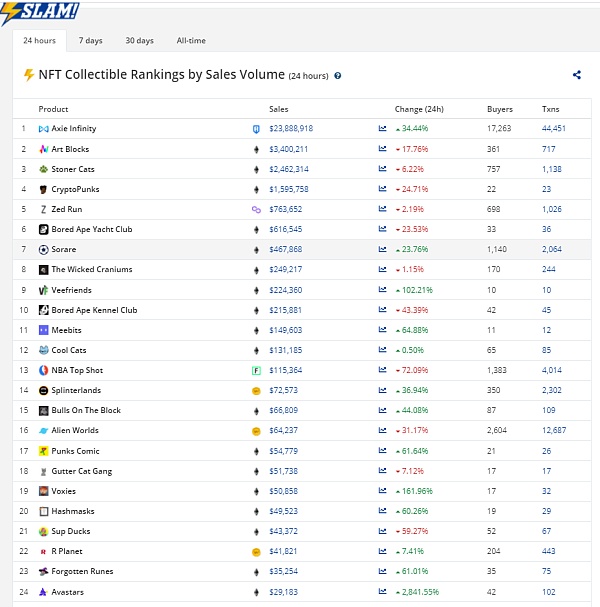The image size is (600, 607).
Task: Open NBA Top Shot chart icon
Action: pyautogui.click(x=382, y=370)
